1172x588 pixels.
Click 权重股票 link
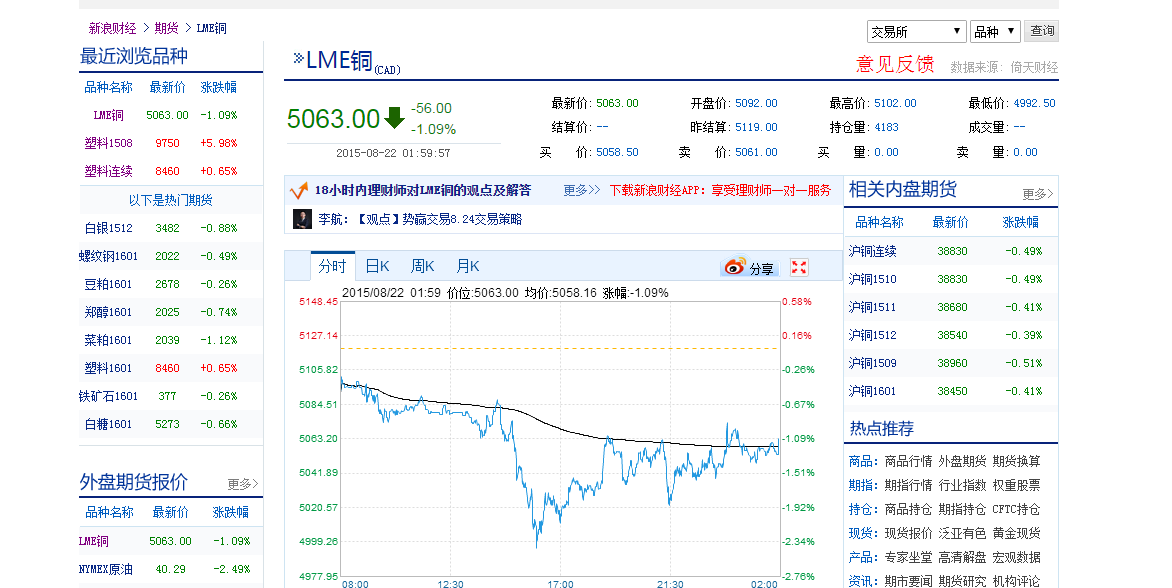1017,486
